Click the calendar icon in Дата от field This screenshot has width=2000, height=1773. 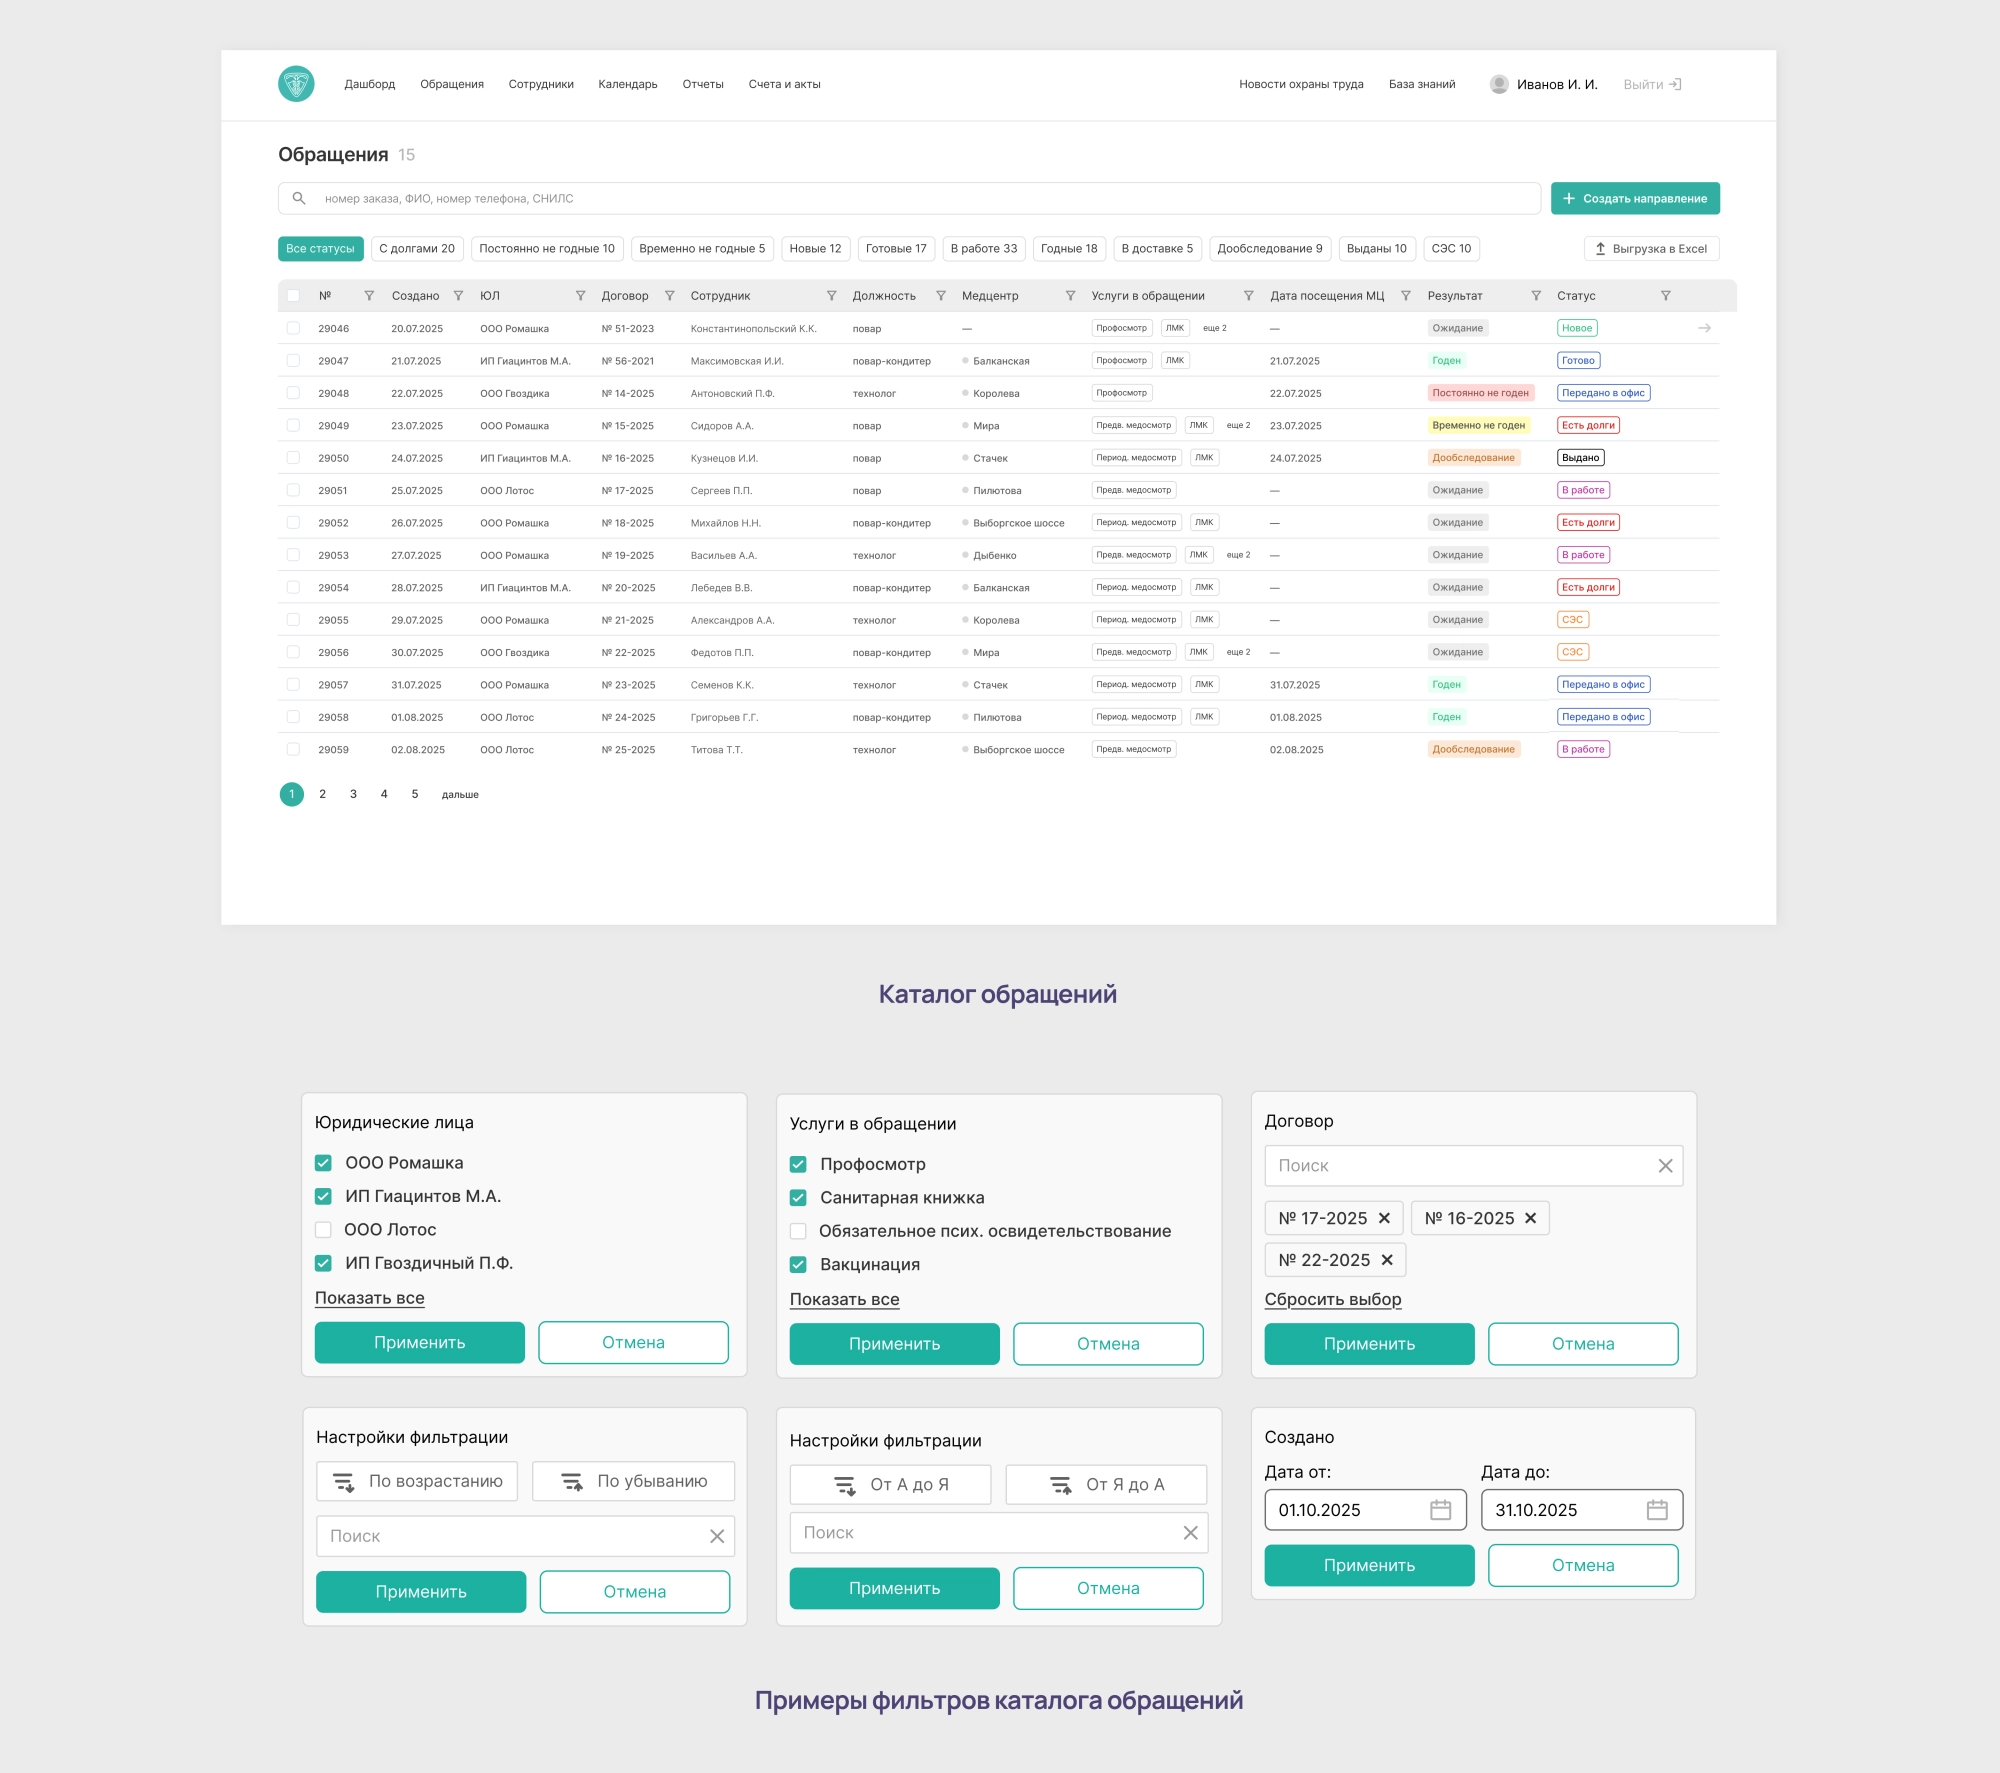1440,1510
